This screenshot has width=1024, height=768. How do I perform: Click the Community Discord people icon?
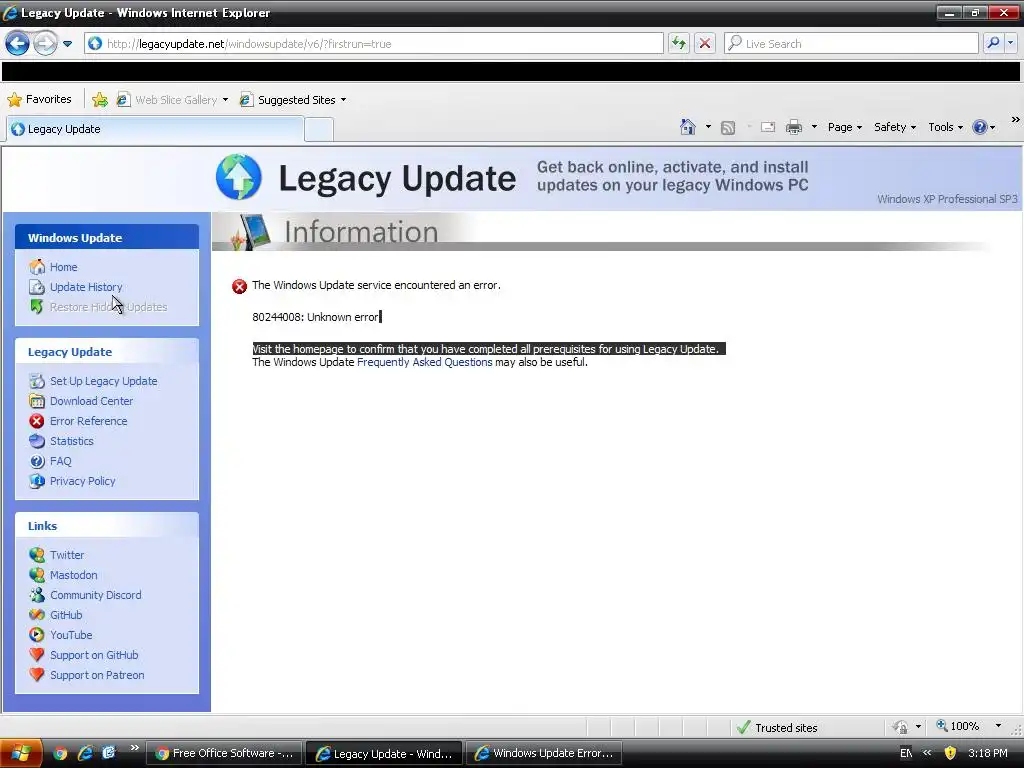tap(37, 595)
